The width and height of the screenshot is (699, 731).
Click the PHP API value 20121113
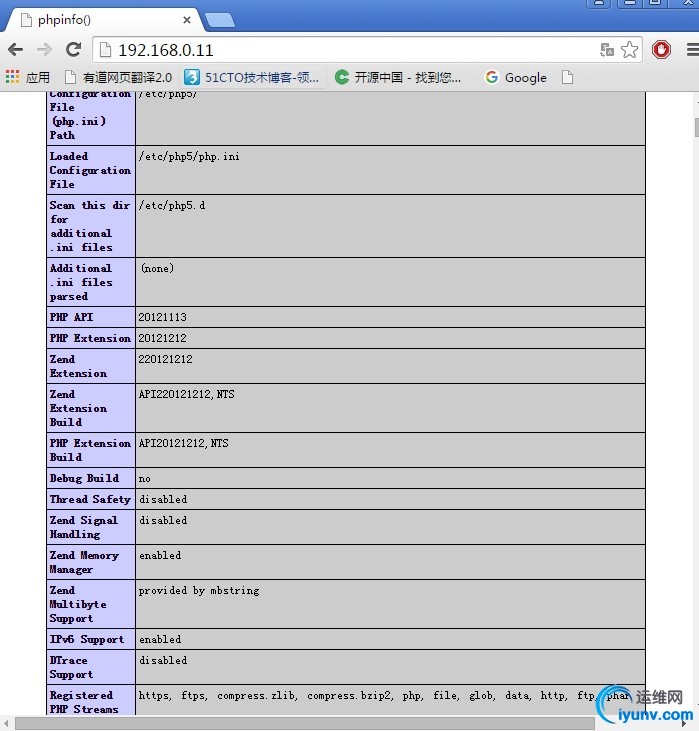click(x=162, y=317)
